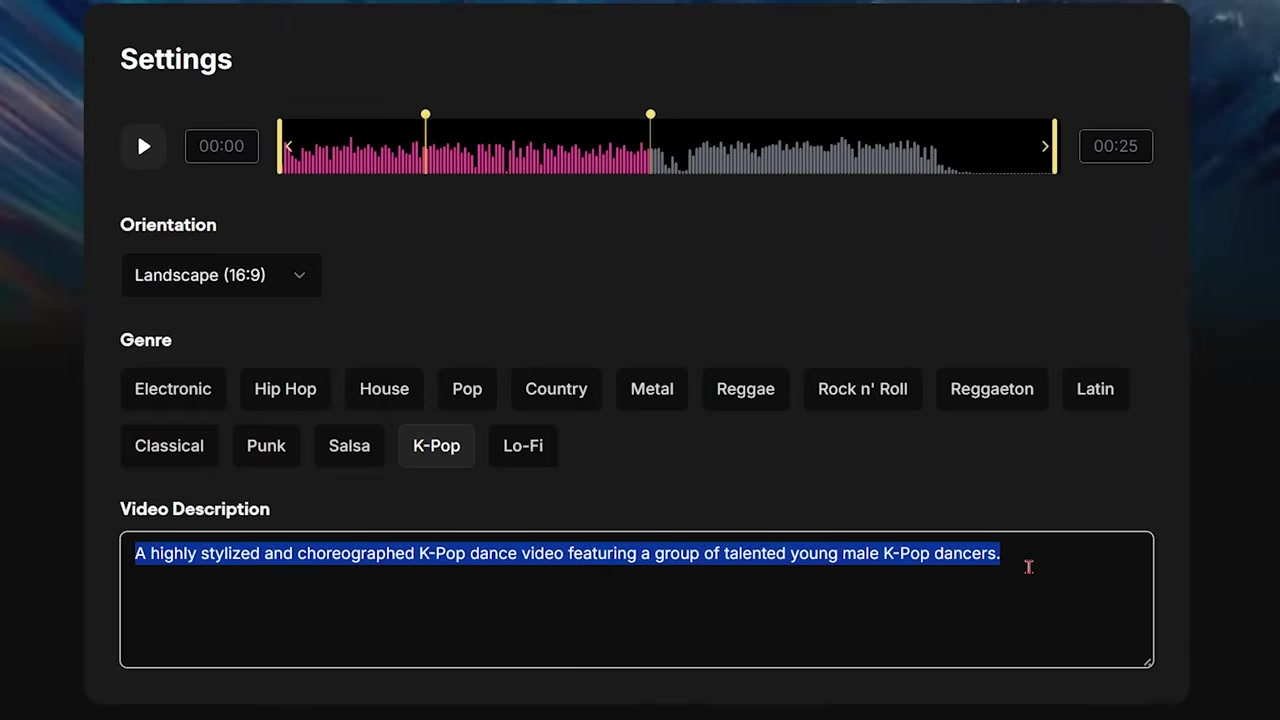
Task: Click the first yellow marker pin on waveform
Action: [425, 115]
